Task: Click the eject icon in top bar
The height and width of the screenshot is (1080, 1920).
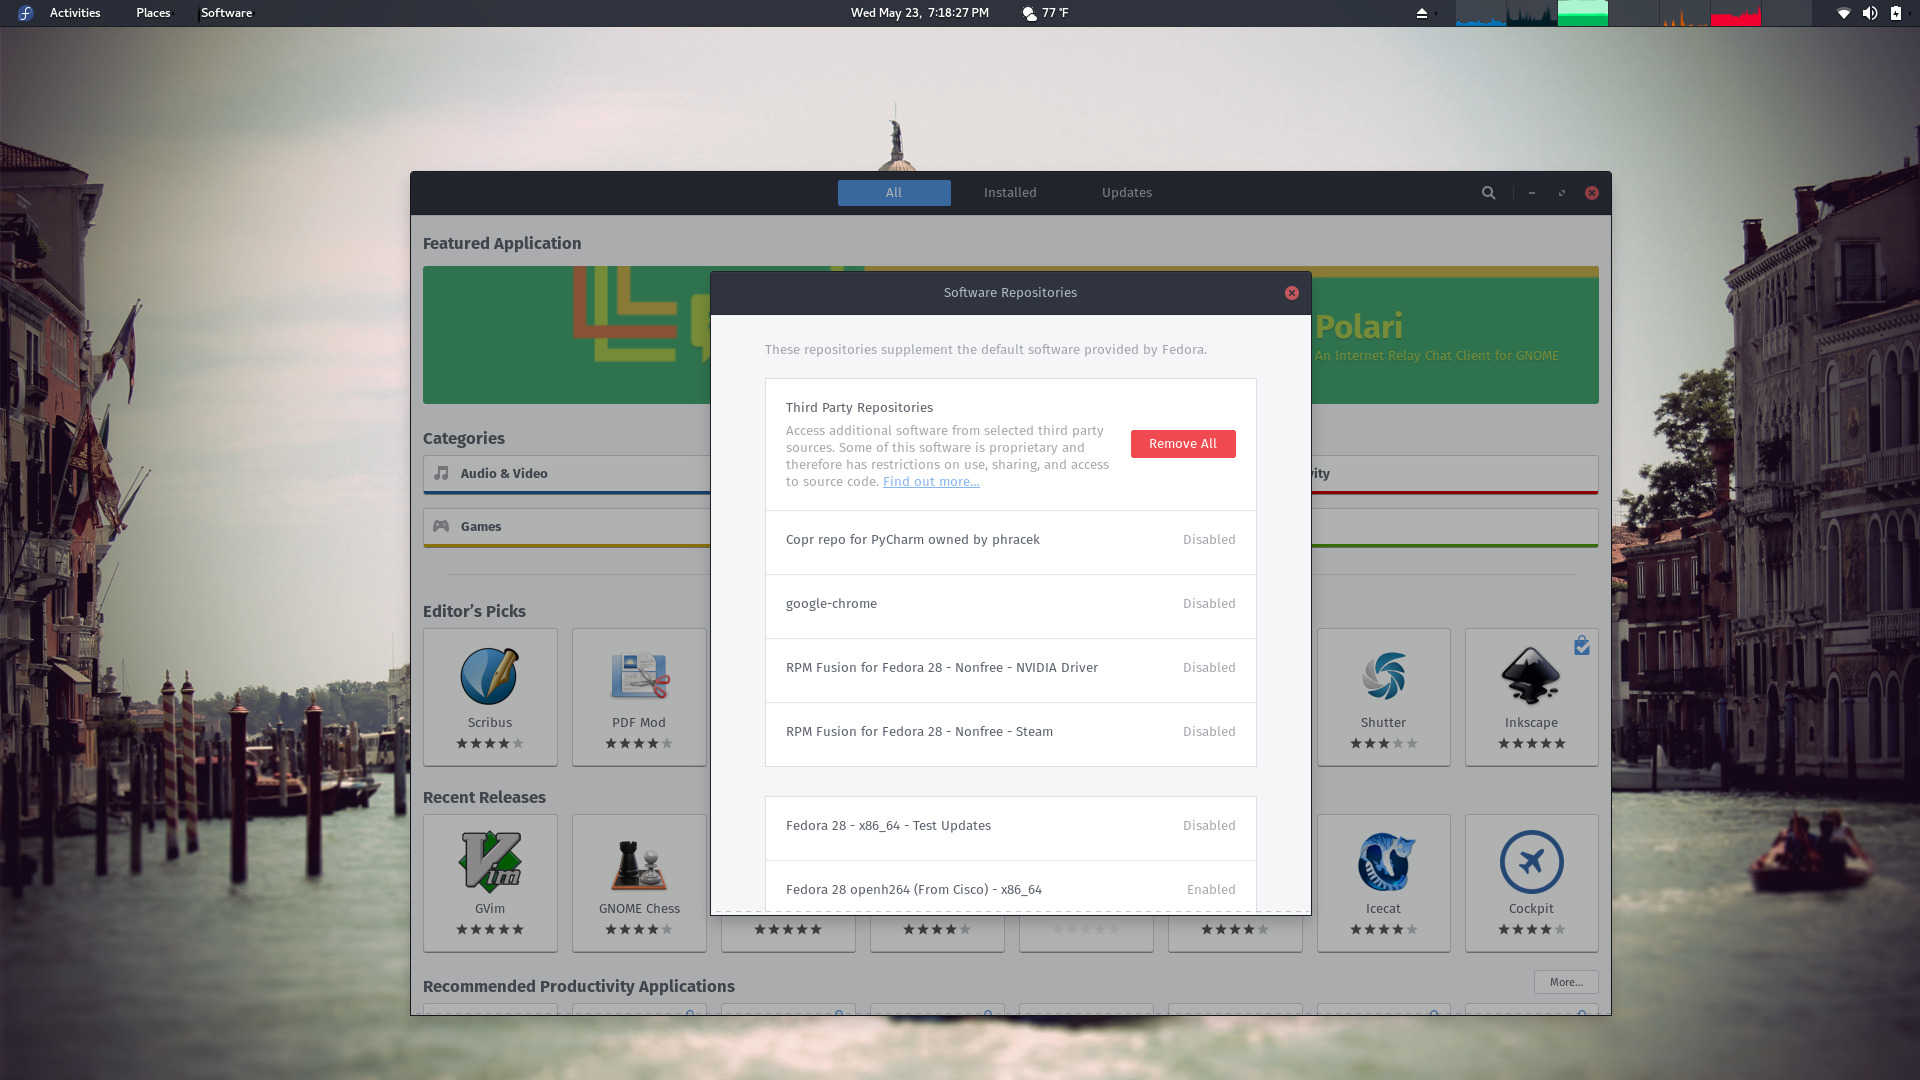Action: 1421,13
